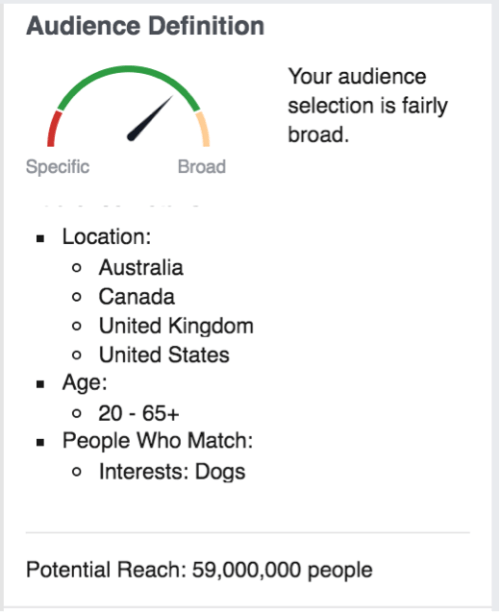This screenshot has height=612, width=500.
Task: Click the orange Broad segment of gauge
Action: pyautogui.click(x=203, y=129)
